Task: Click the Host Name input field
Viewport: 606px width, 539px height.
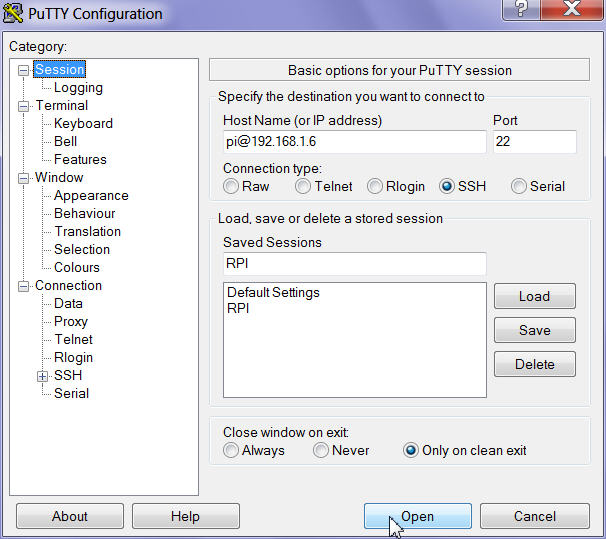Action: click(353, 142)
